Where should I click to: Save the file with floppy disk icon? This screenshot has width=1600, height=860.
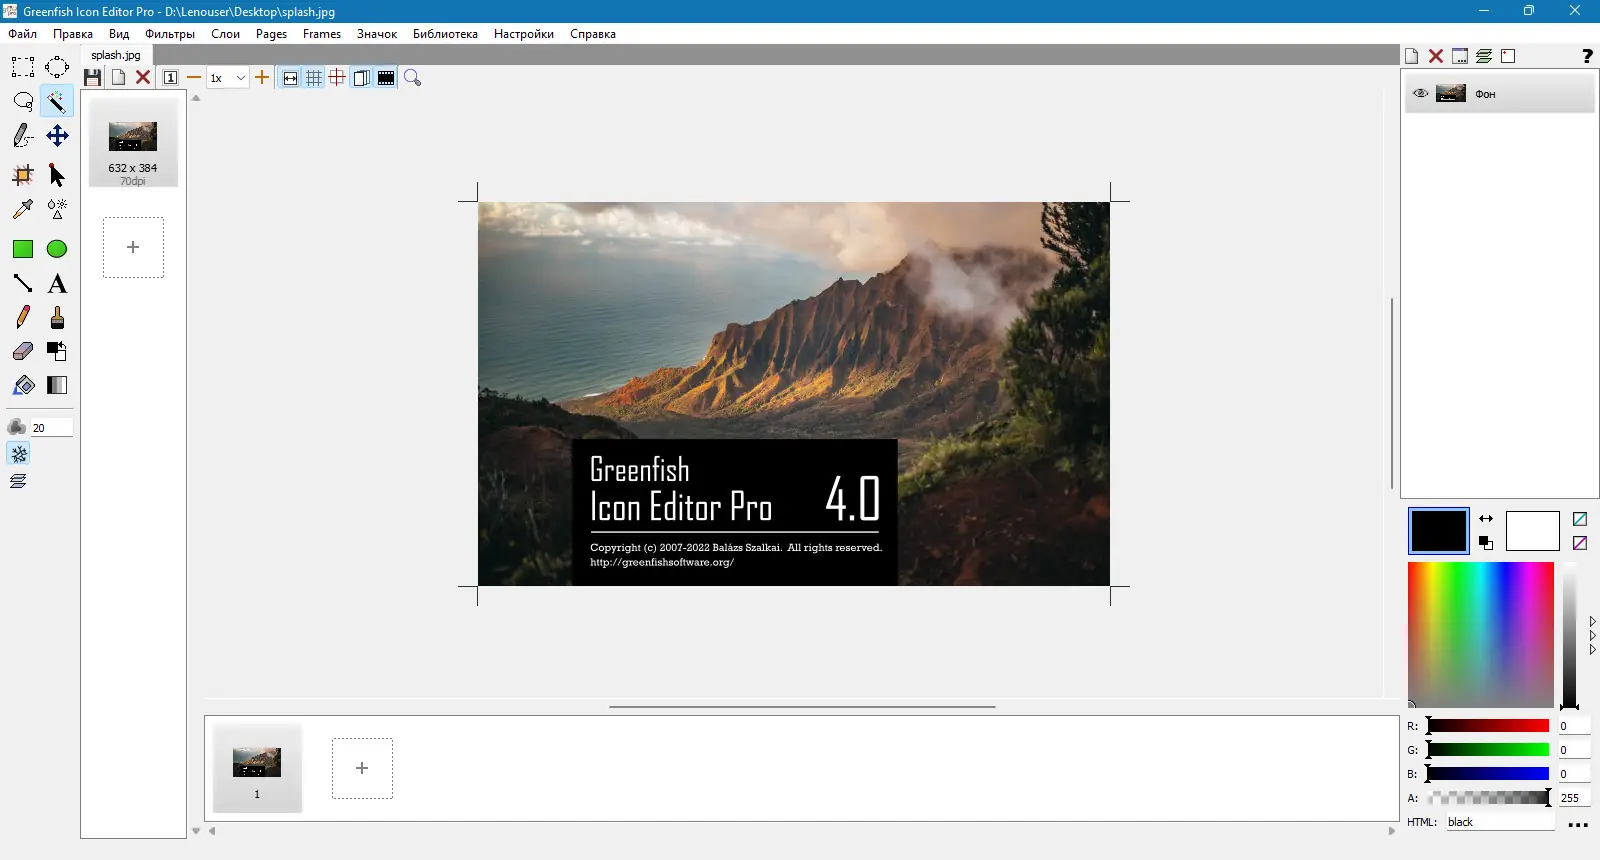tap(93, 78)
